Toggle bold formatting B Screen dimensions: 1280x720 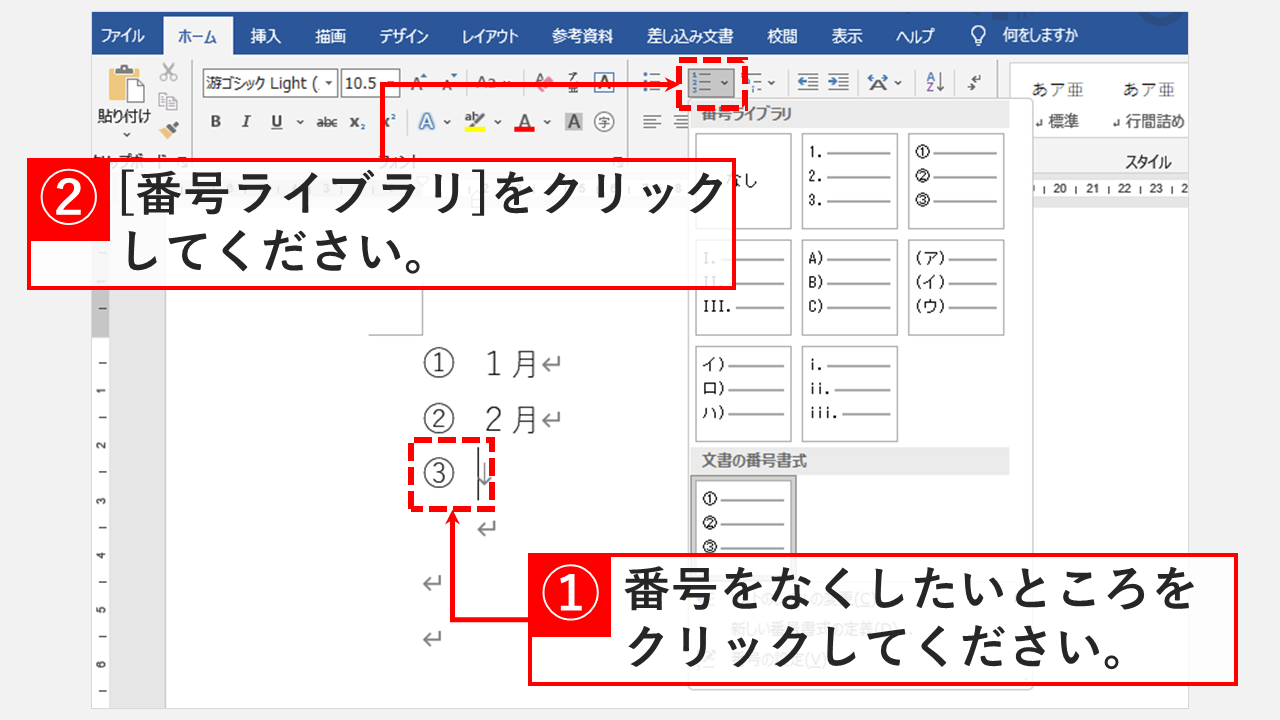coord(216,122)
